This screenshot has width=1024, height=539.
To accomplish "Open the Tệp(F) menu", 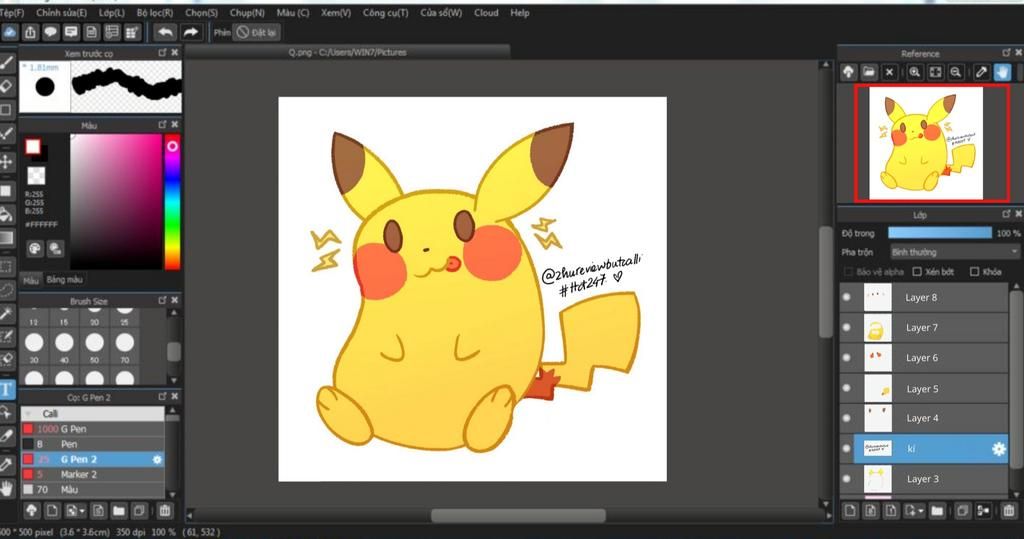I will coord(12,12).
